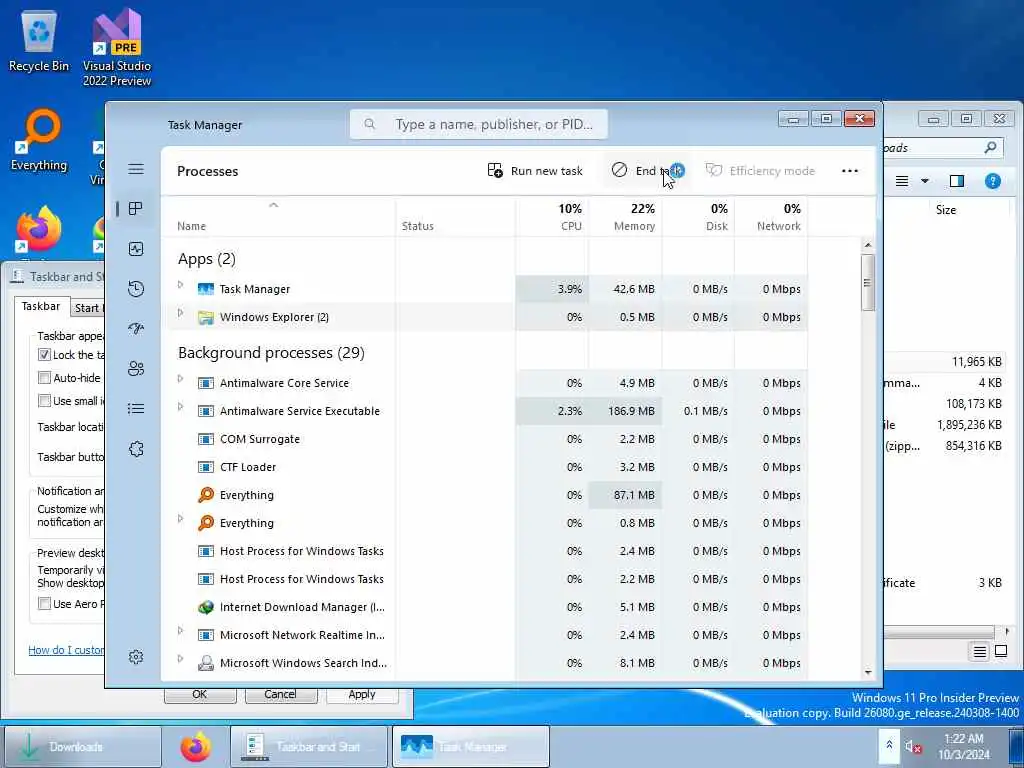
Task: Open Firefox from the taskbar
Action: [x=196, y=747]
